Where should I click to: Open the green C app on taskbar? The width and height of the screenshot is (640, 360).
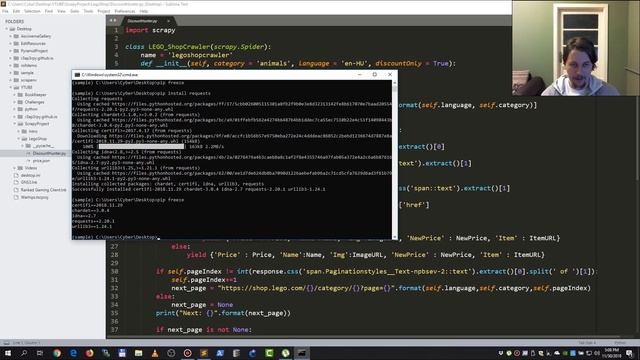[x=269, y=353]
